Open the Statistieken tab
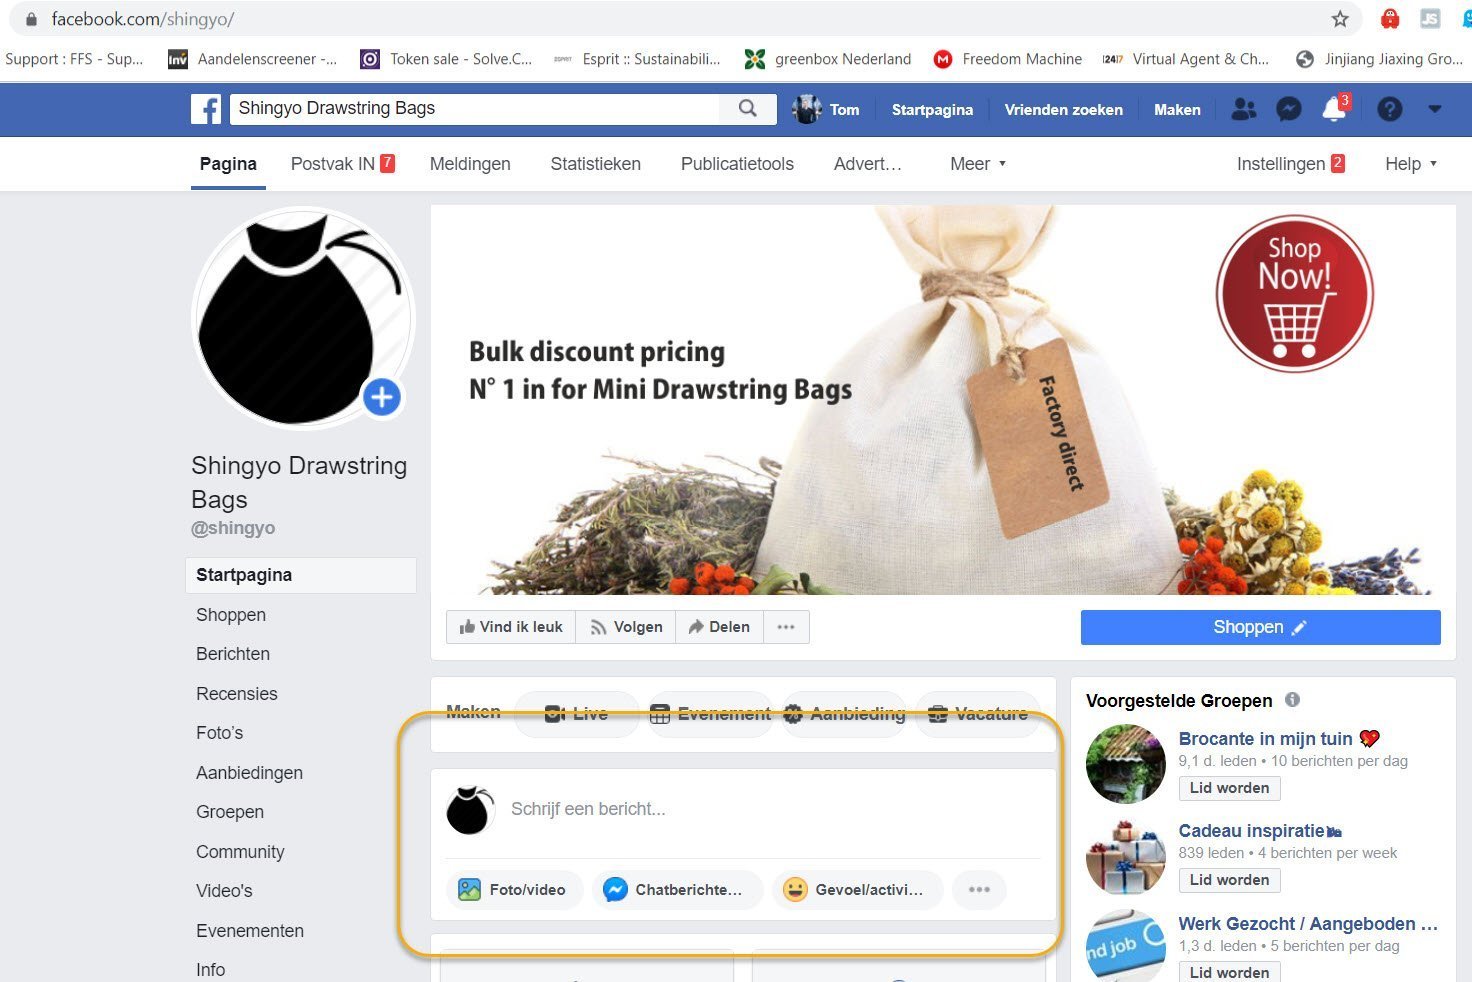The image size is (1472, 982). pyautogui.click(x=595, y=164)
